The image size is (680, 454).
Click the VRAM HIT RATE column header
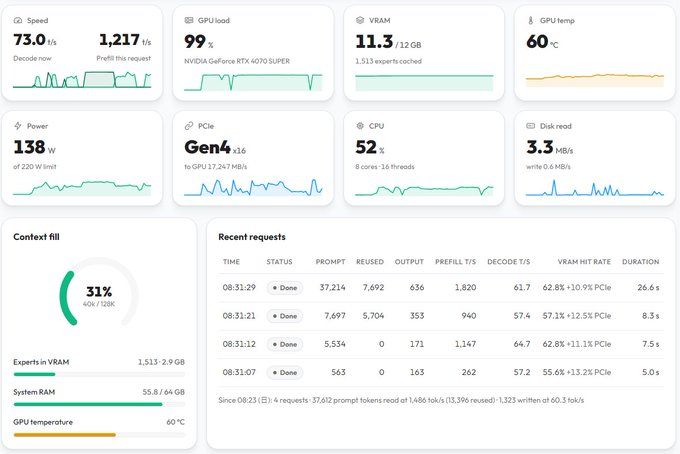point(584,261)
